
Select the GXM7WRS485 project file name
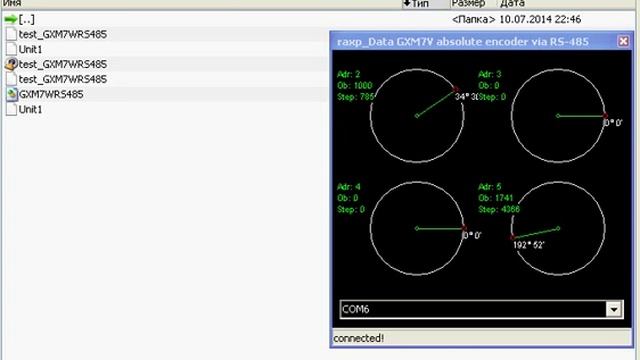click(51, 94)
